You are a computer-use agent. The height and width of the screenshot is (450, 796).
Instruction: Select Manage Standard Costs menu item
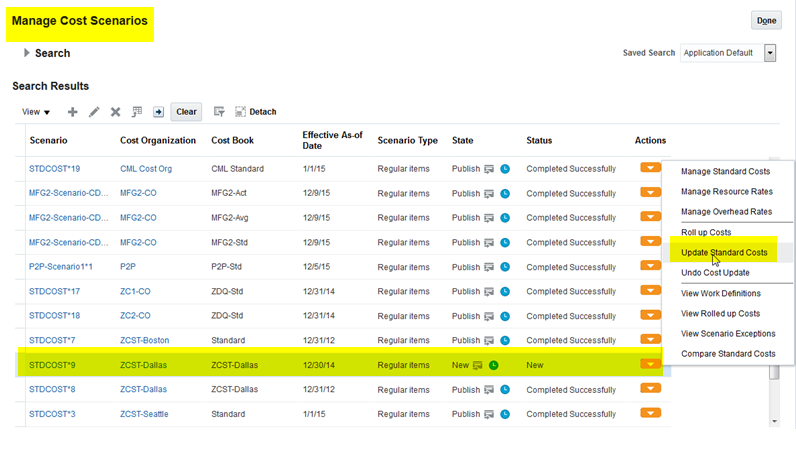(x=725, y=172)
